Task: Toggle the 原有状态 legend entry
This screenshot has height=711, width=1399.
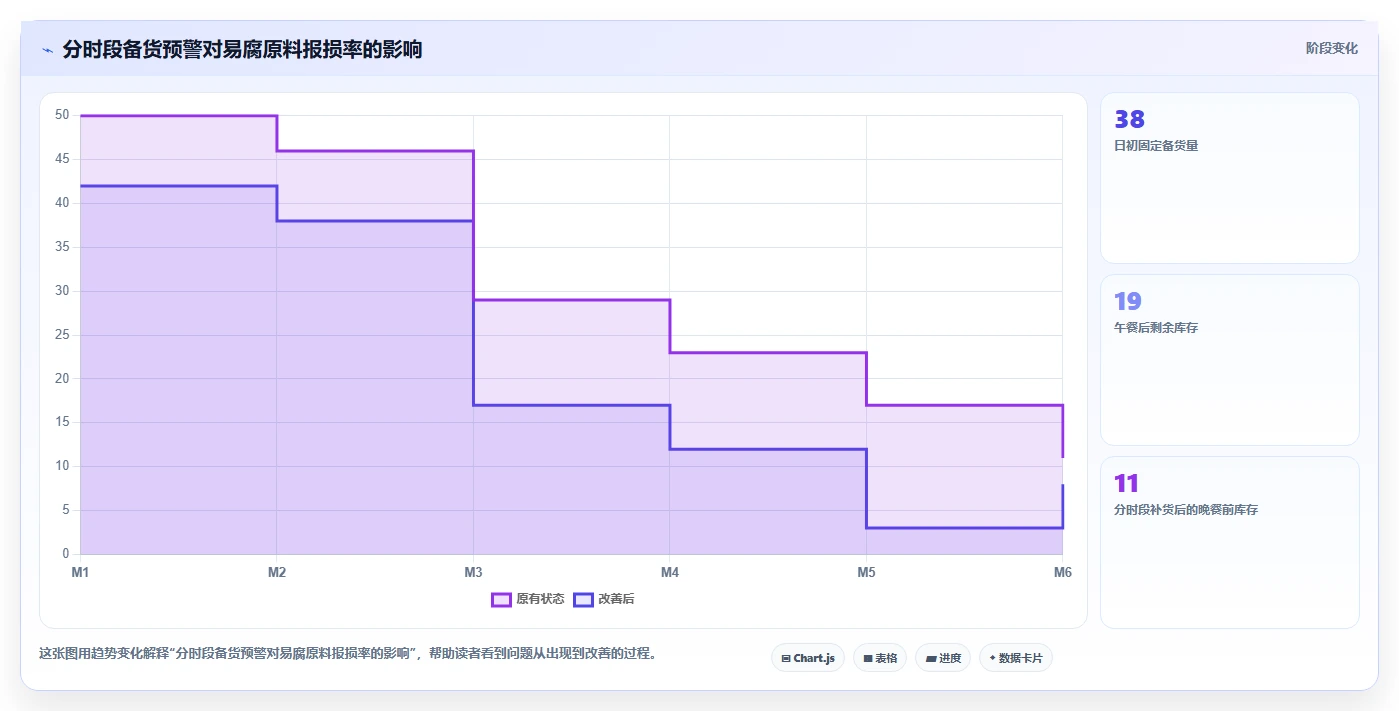Action: (528, 599)
